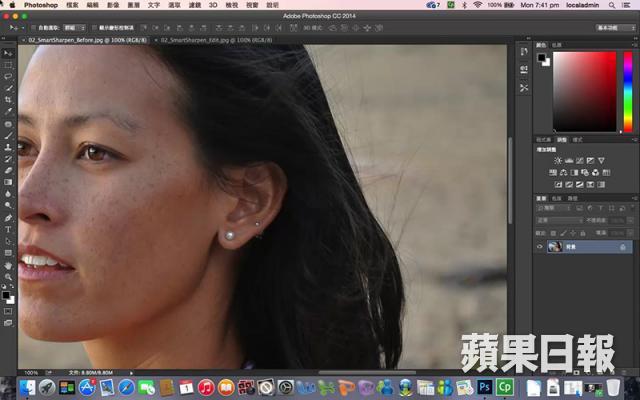Open Spotlight search in menu bar
The height and width of the screenshot is (400, 640).
click(x=612, y=5)
